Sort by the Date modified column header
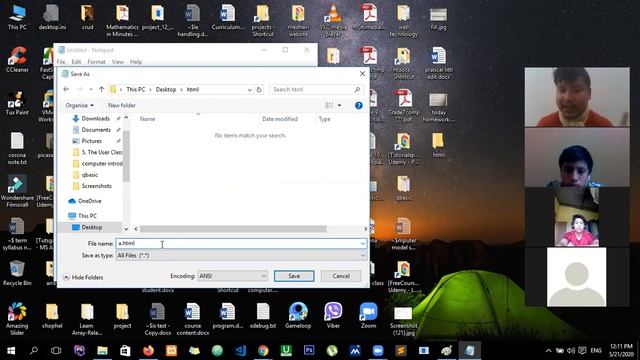 point(280,119)
